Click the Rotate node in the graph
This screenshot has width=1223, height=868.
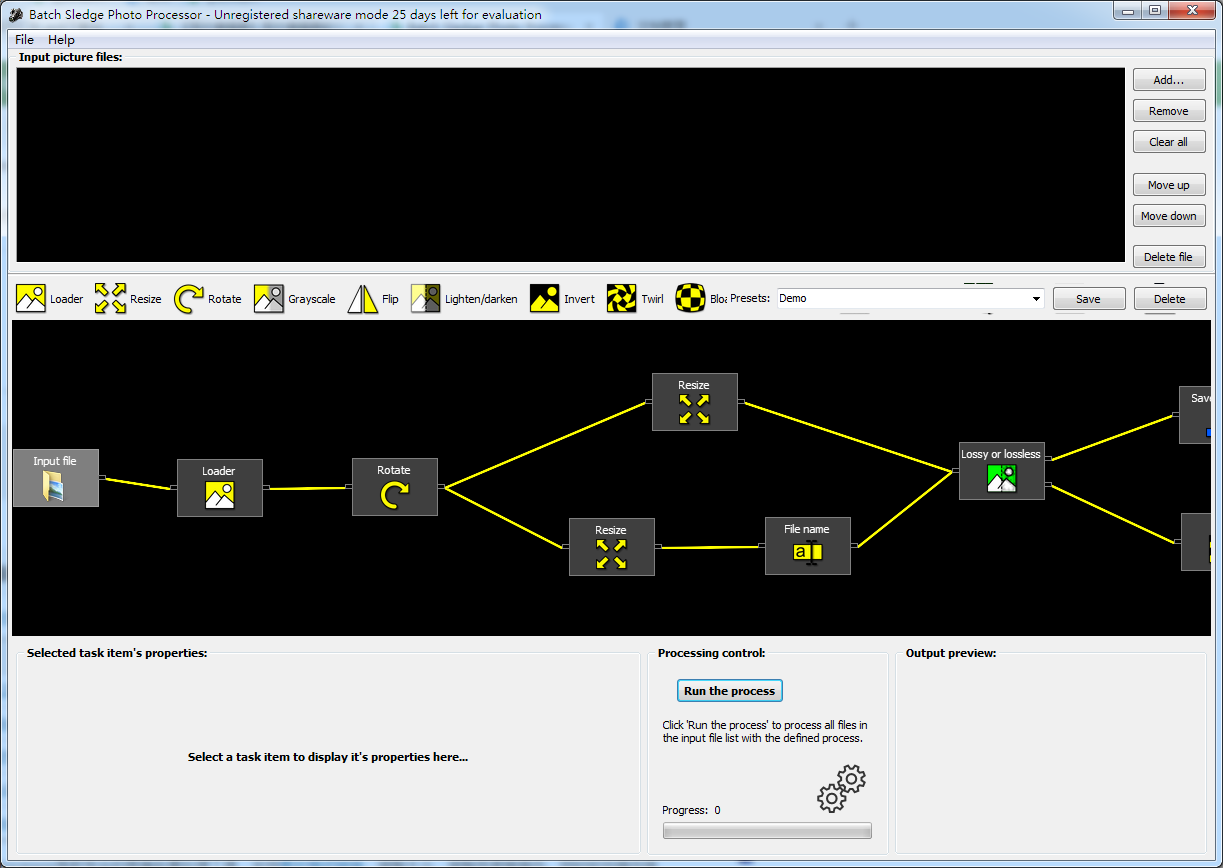(395, 487)
